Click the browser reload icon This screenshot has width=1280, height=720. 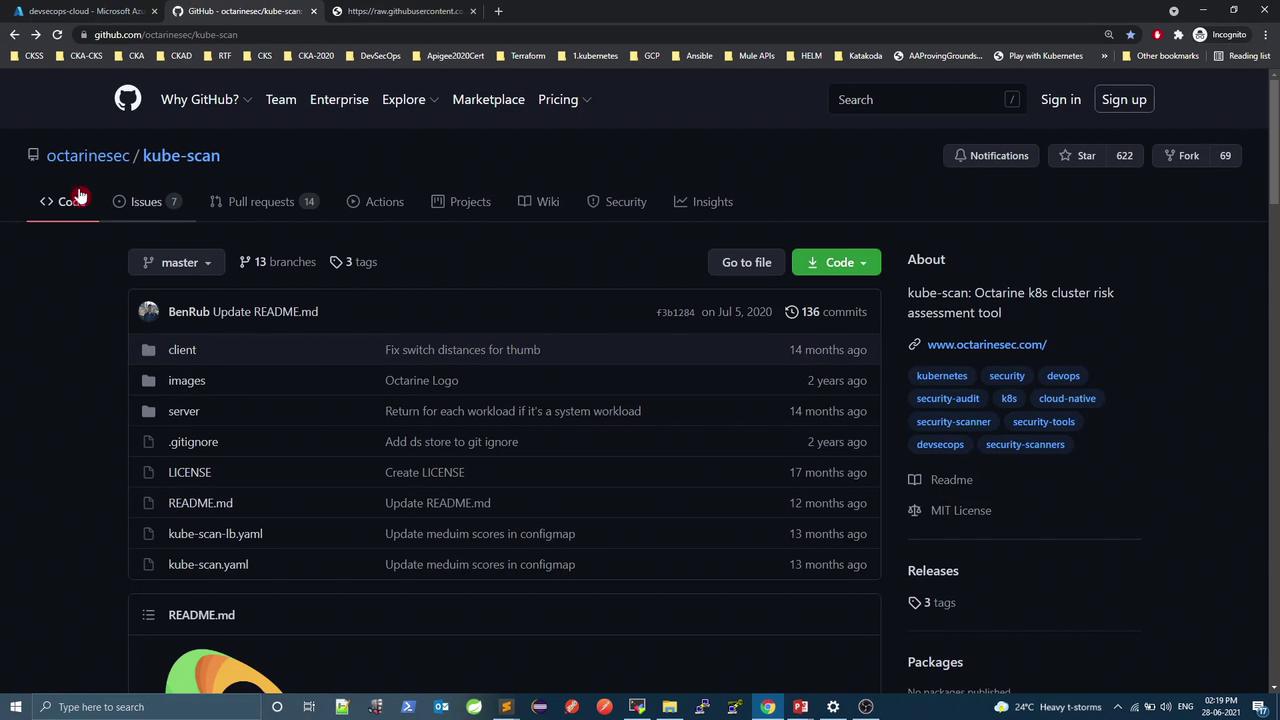[x=57, y=34]
